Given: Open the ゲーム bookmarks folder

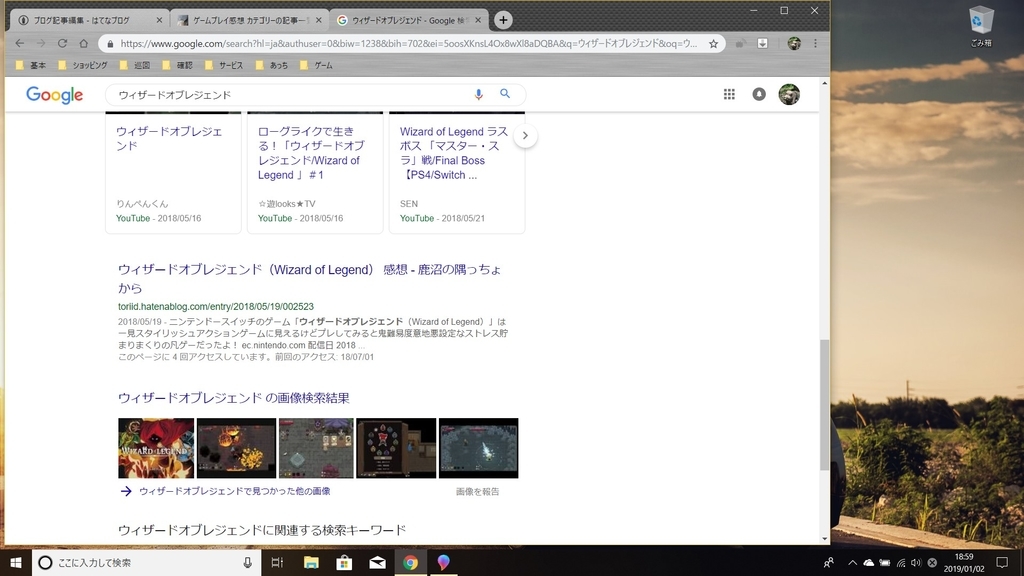Looking at the screenshot, I should pyautogui.click(x=316, y=65).
